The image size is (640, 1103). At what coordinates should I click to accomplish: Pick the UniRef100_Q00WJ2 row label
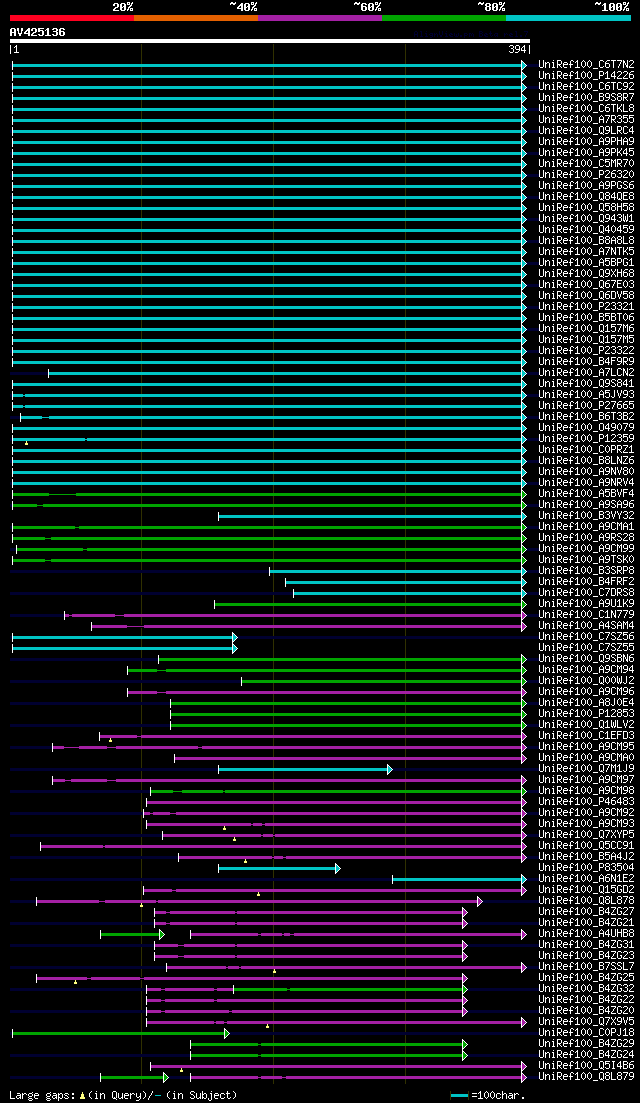[x=586, y=681]
